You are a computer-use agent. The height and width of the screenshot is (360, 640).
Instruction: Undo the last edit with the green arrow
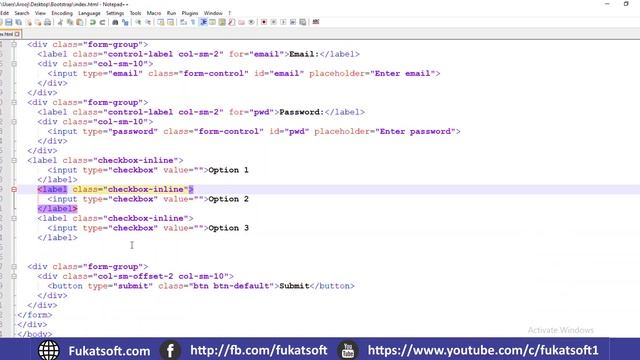click(93, 22)
